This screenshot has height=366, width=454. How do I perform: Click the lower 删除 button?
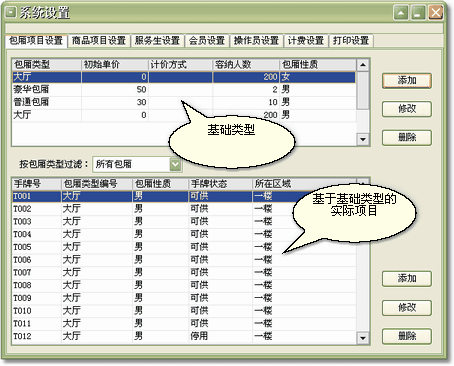click(x=407, y=336)
